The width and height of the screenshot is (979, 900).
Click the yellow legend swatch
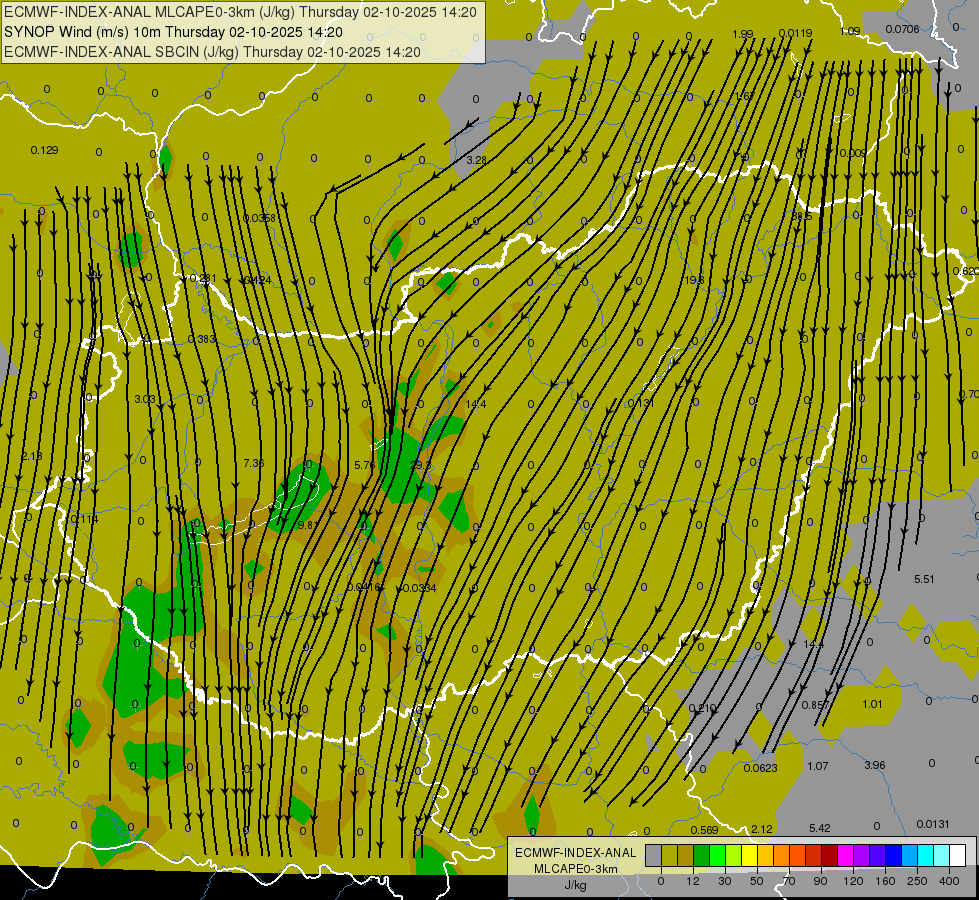click(x=749, y=856)
